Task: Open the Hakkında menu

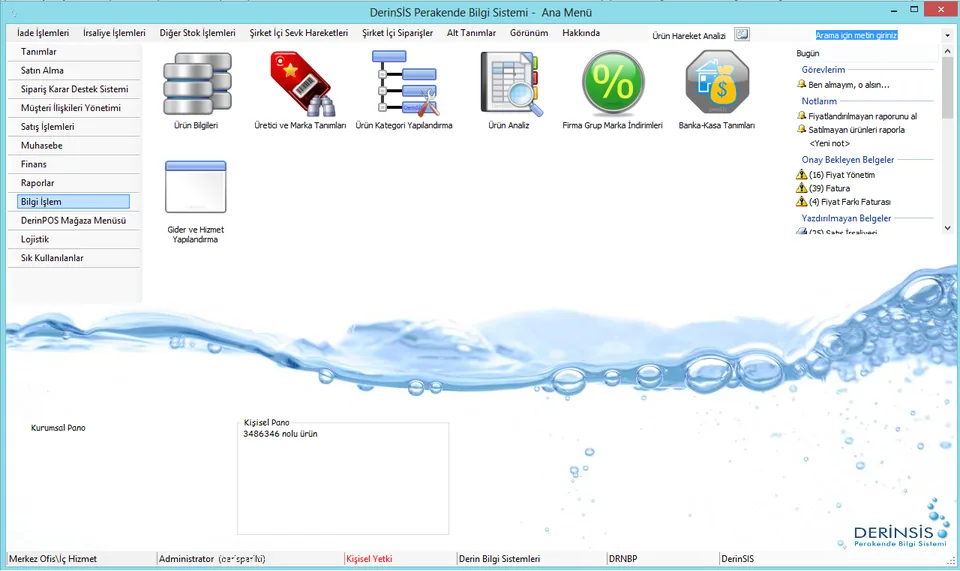Action: pos(581,33)
